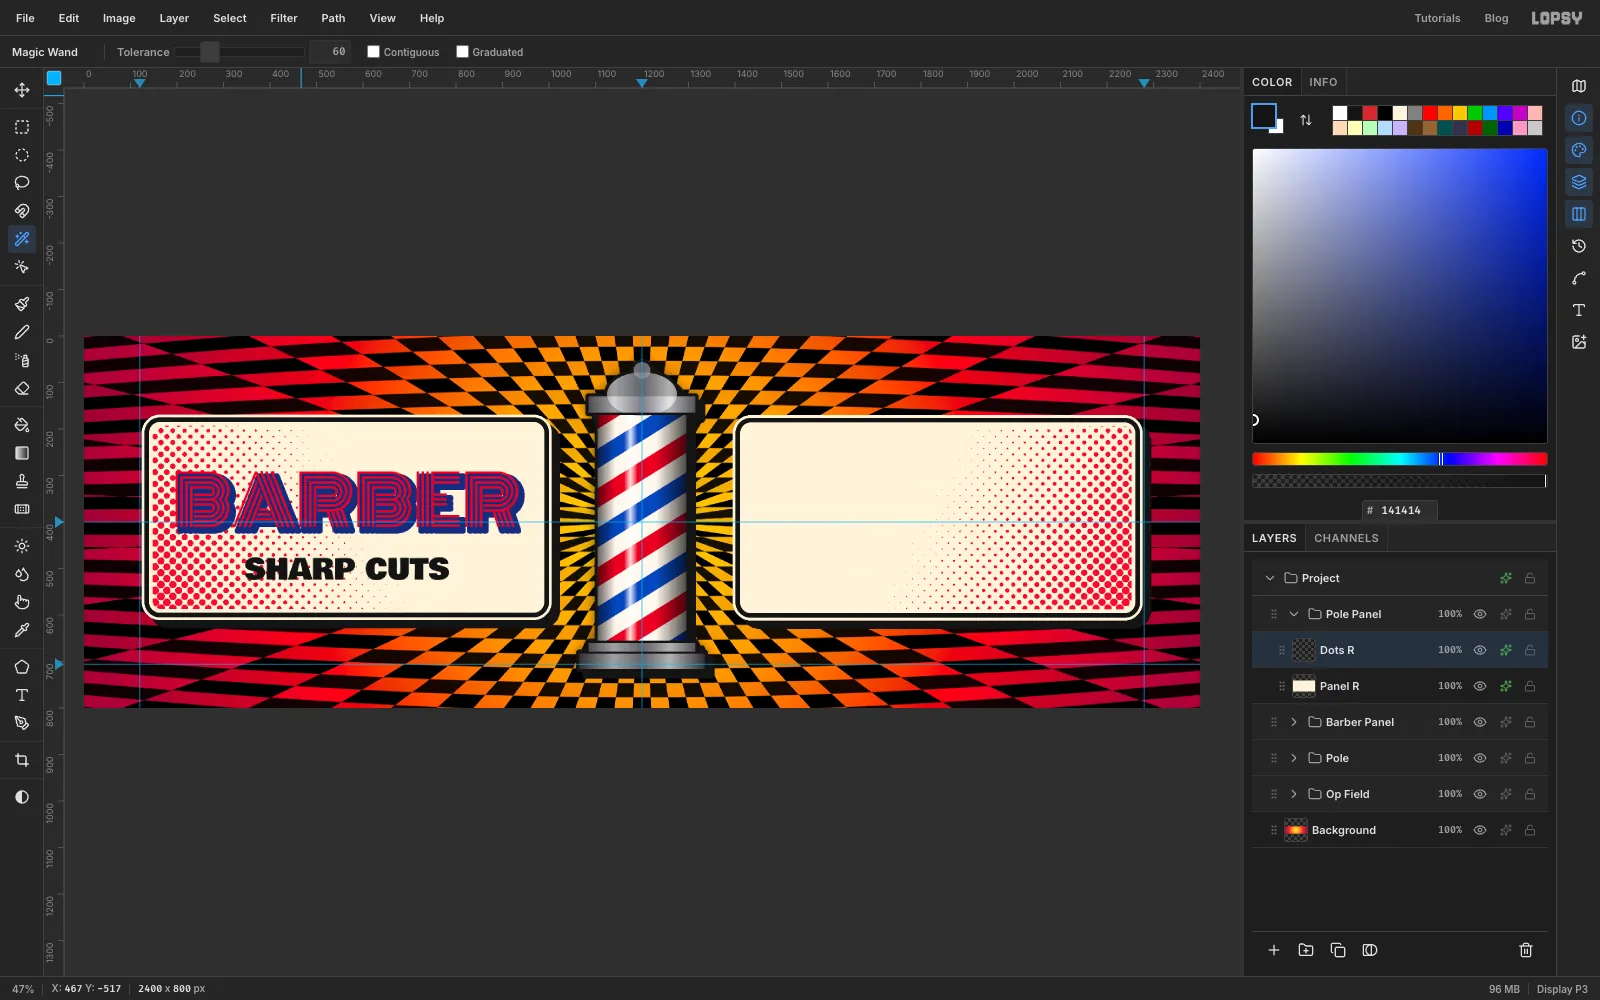Expand the Barber Panel group
This screenshot has height=1000, width=1600.
[1294, 722]
